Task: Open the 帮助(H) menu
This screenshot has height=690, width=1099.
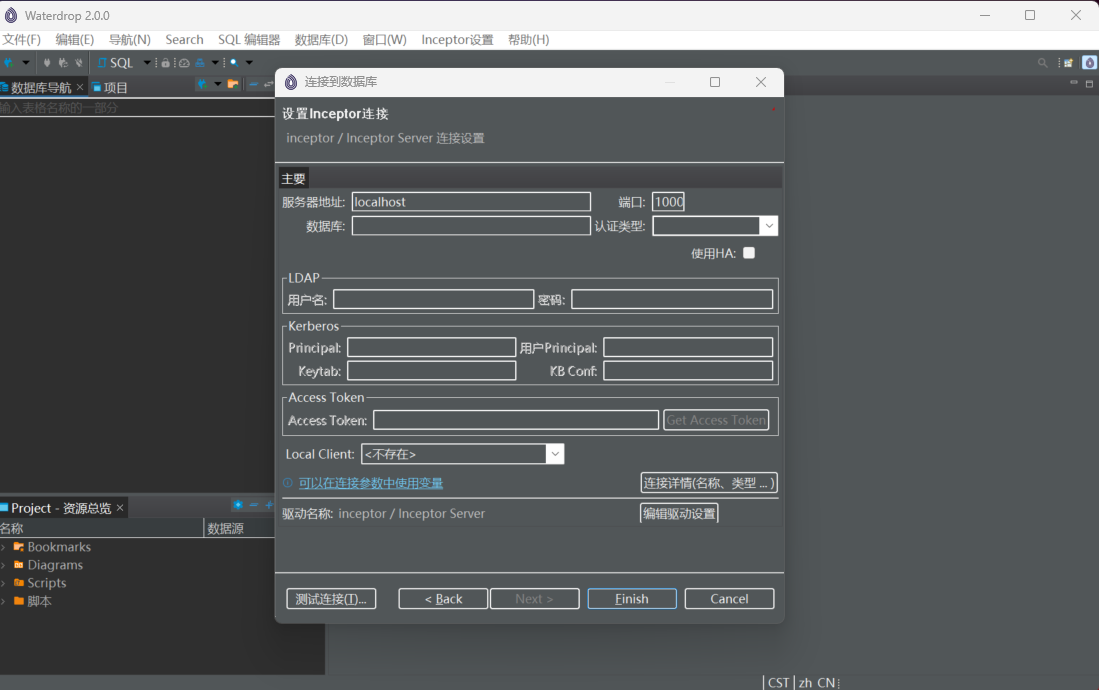Action: pyautogui.click(x=528, y=40)
